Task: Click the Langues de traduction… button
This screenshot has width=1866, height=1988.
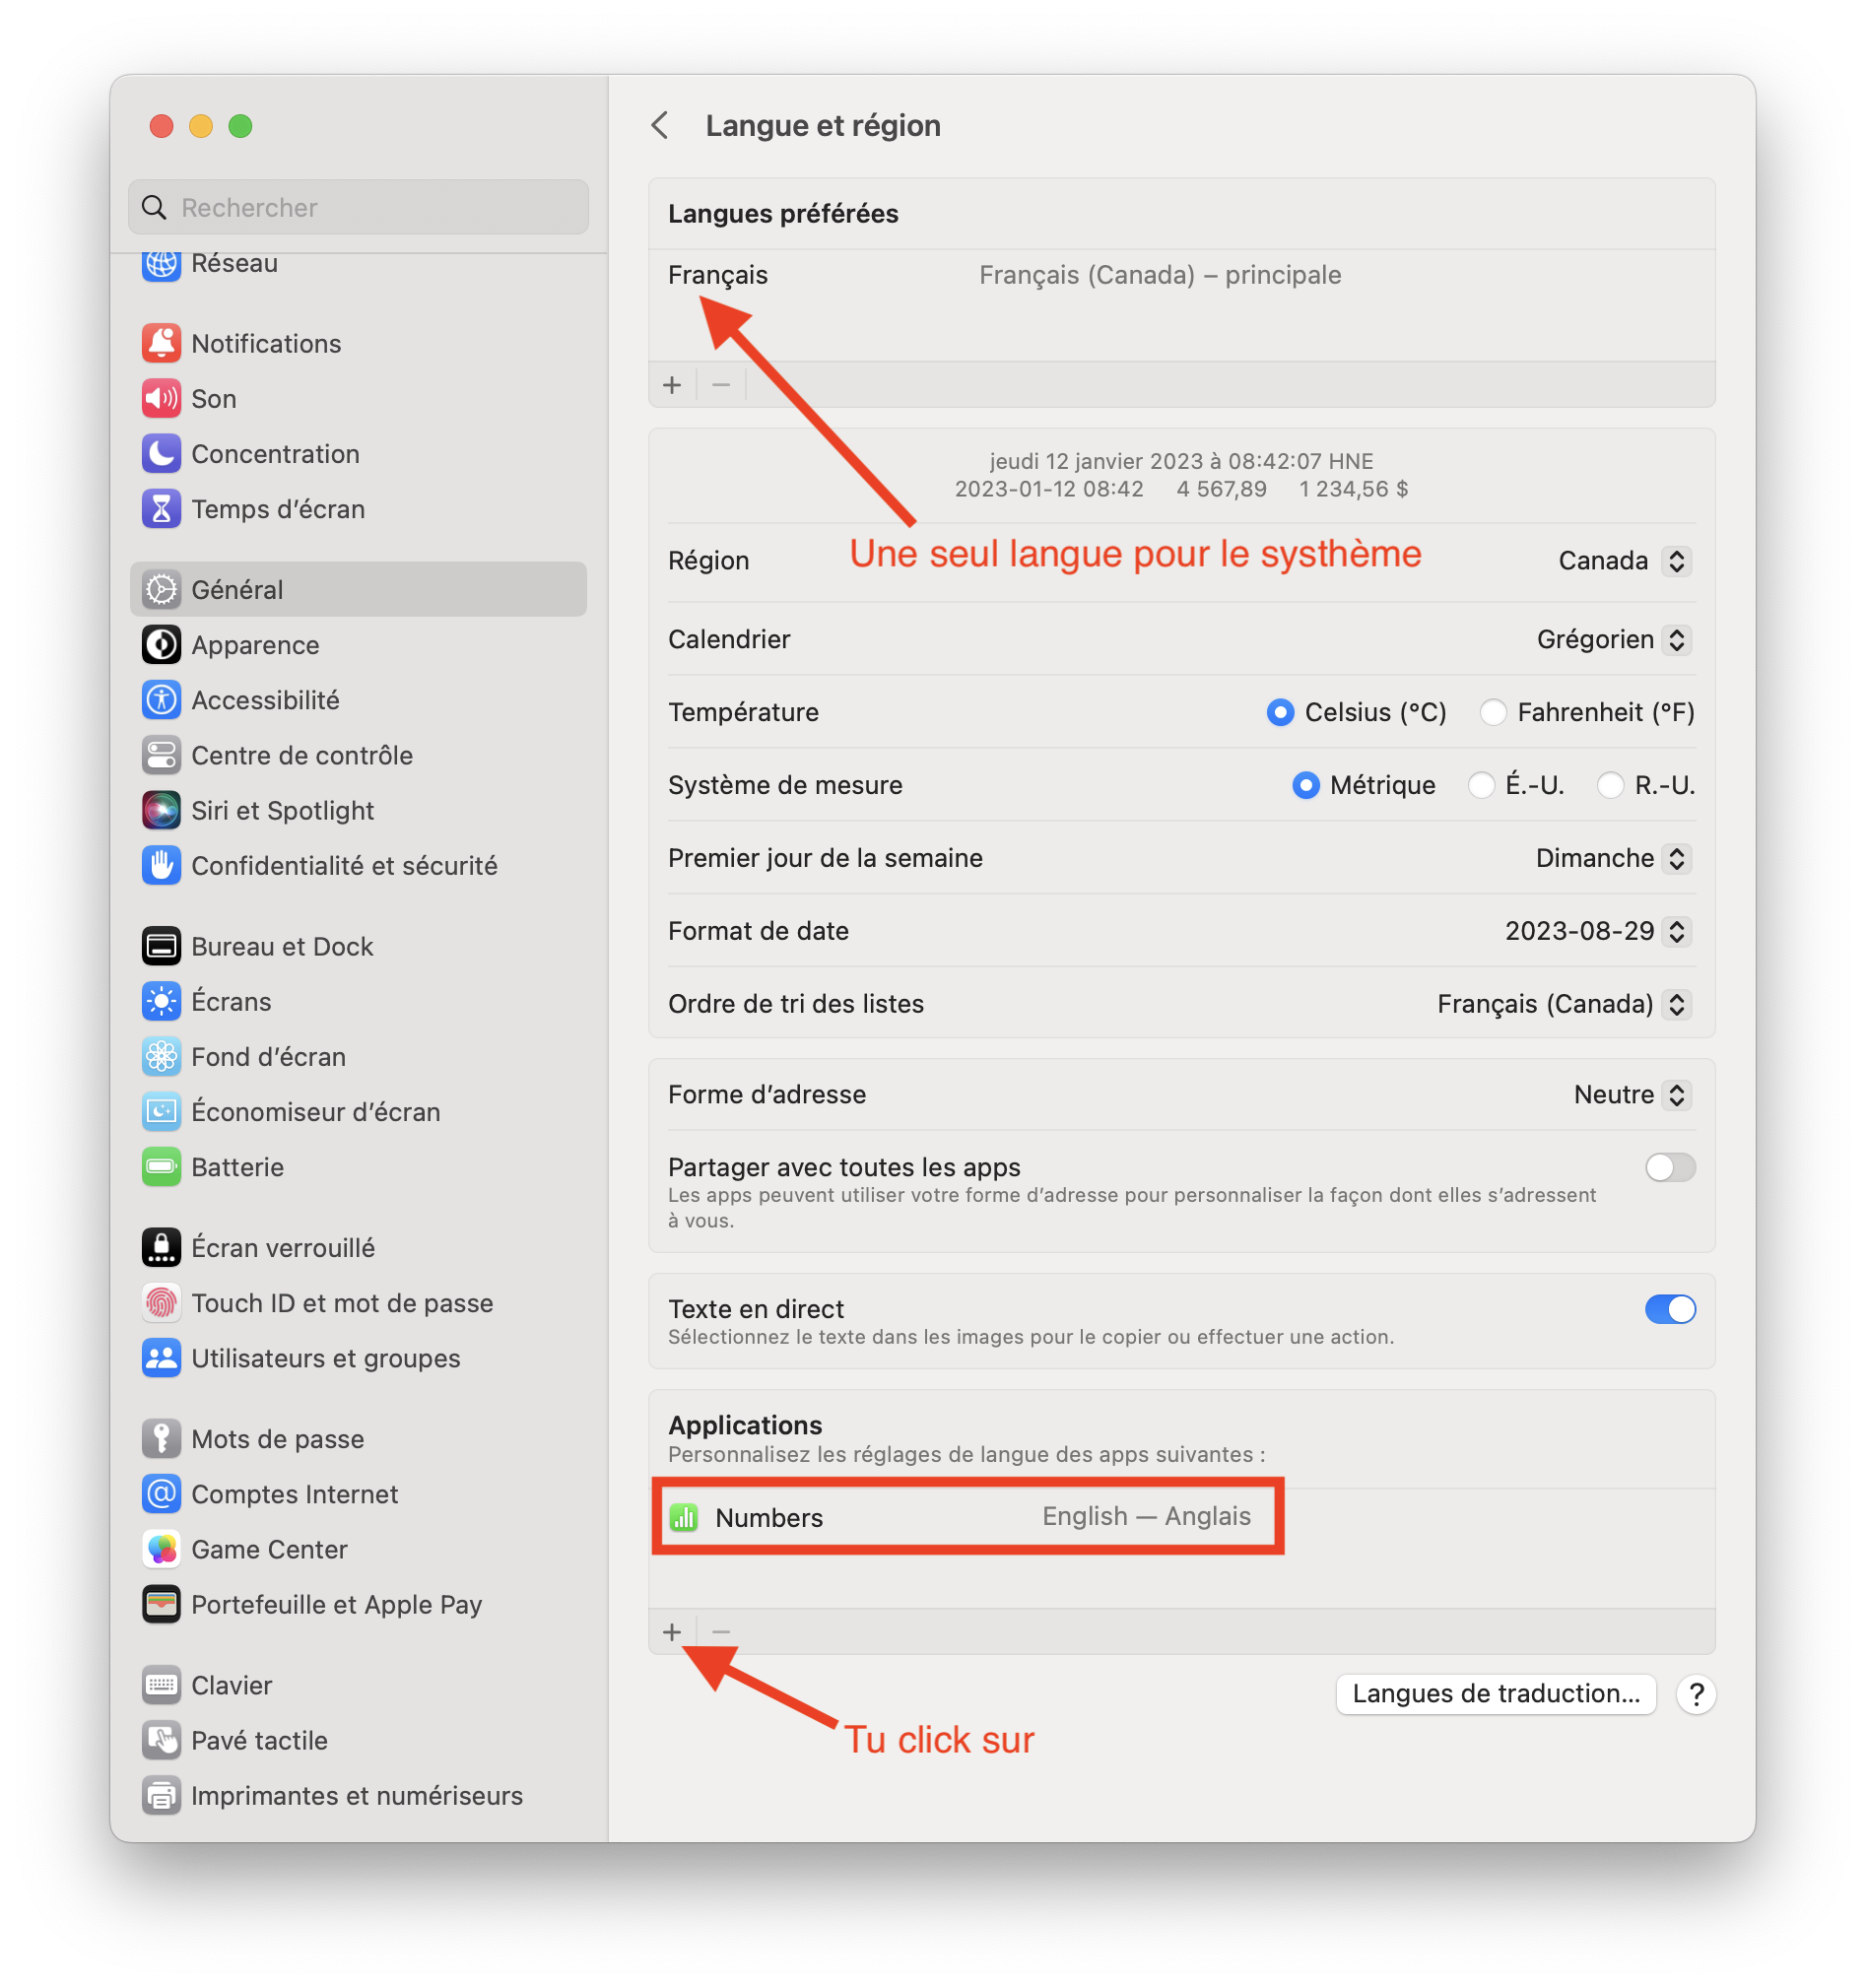Action: 1495,1693
